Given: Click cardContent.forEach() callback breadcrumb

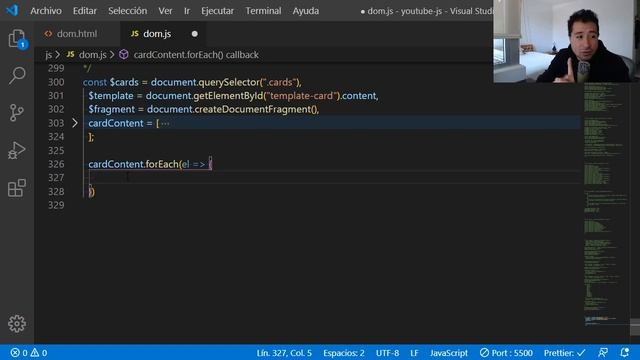Looking at the screenshot, I should (196, 55).
